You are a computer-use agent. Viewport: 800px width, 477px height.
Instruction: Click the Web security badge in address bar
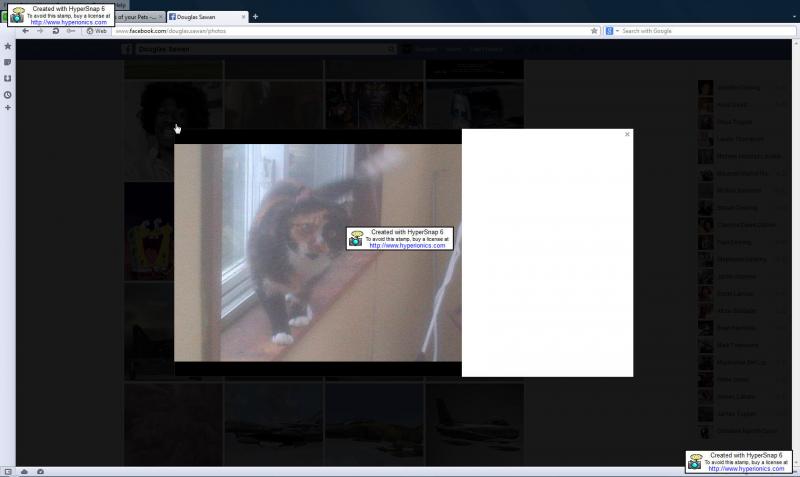97,31
